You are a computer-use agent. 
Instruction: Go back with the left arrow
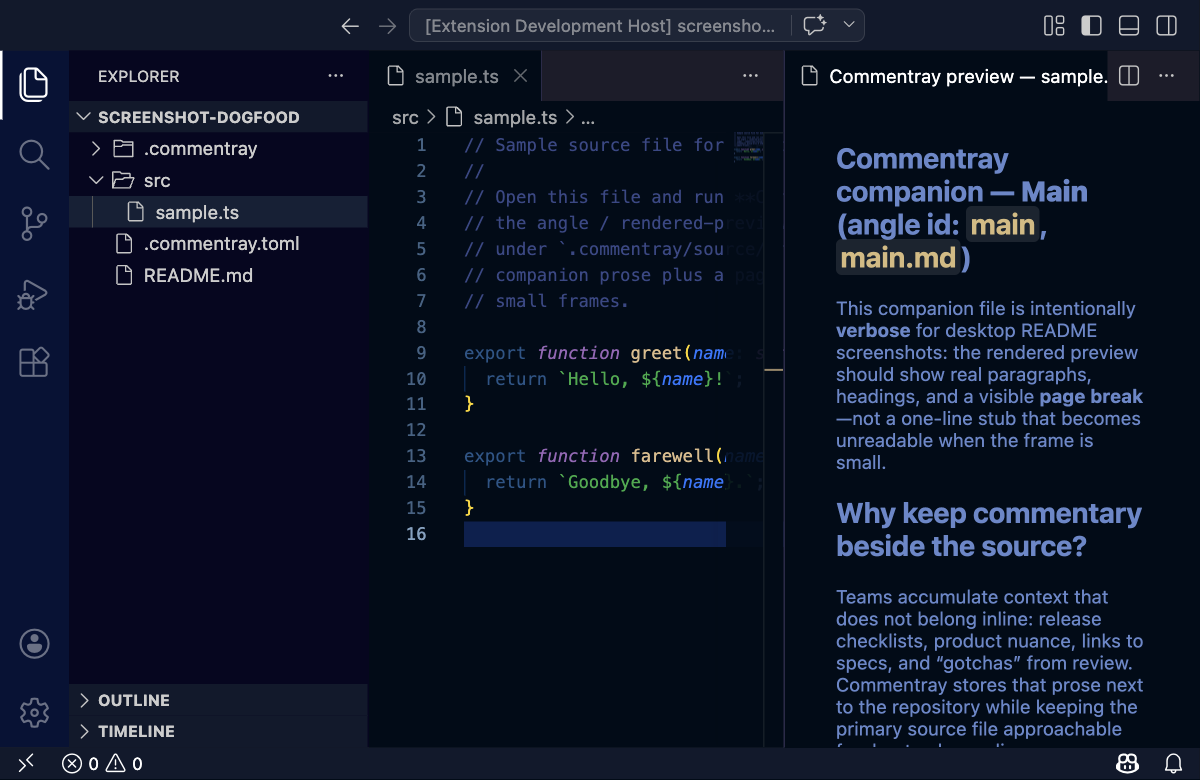(350, 25)
